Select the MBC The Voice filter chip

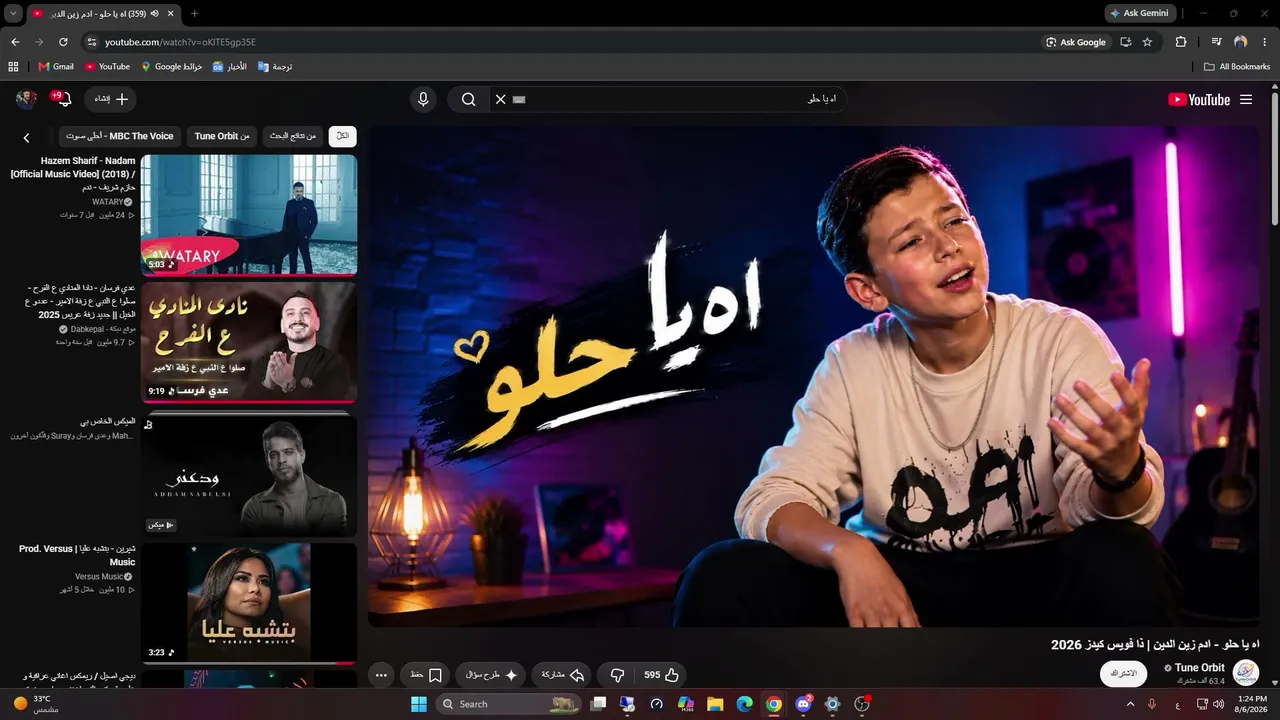pyautogui.click(x=120, y=136)
